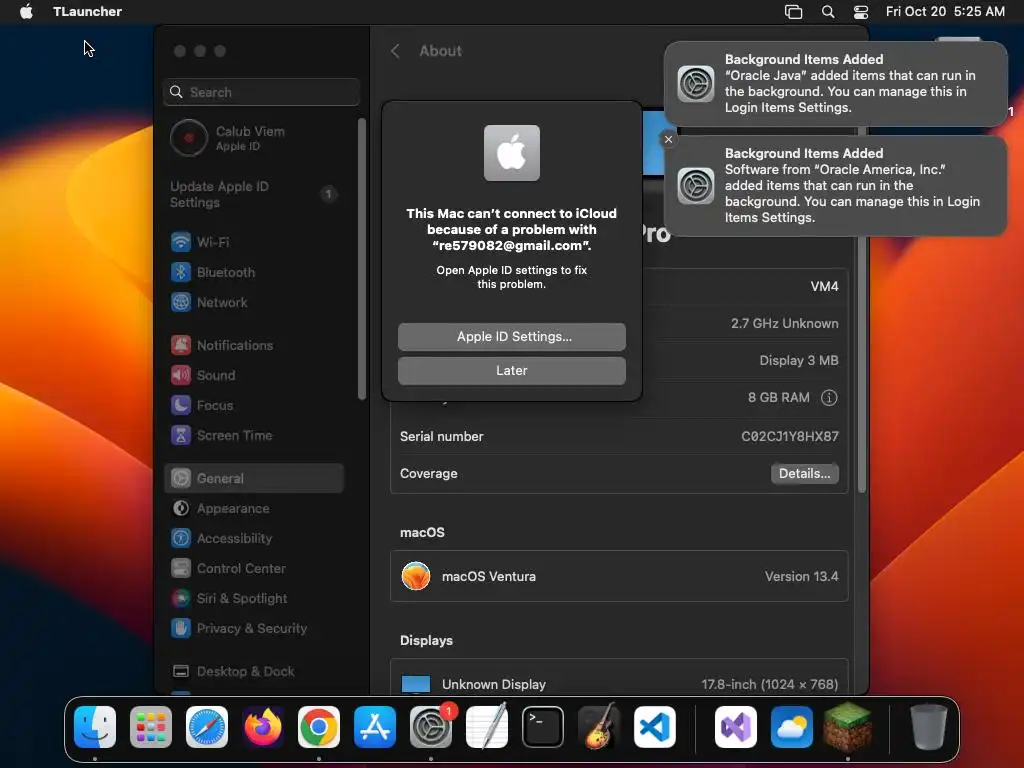
Task: Click the RAM info circle icon
Action: 829,397
